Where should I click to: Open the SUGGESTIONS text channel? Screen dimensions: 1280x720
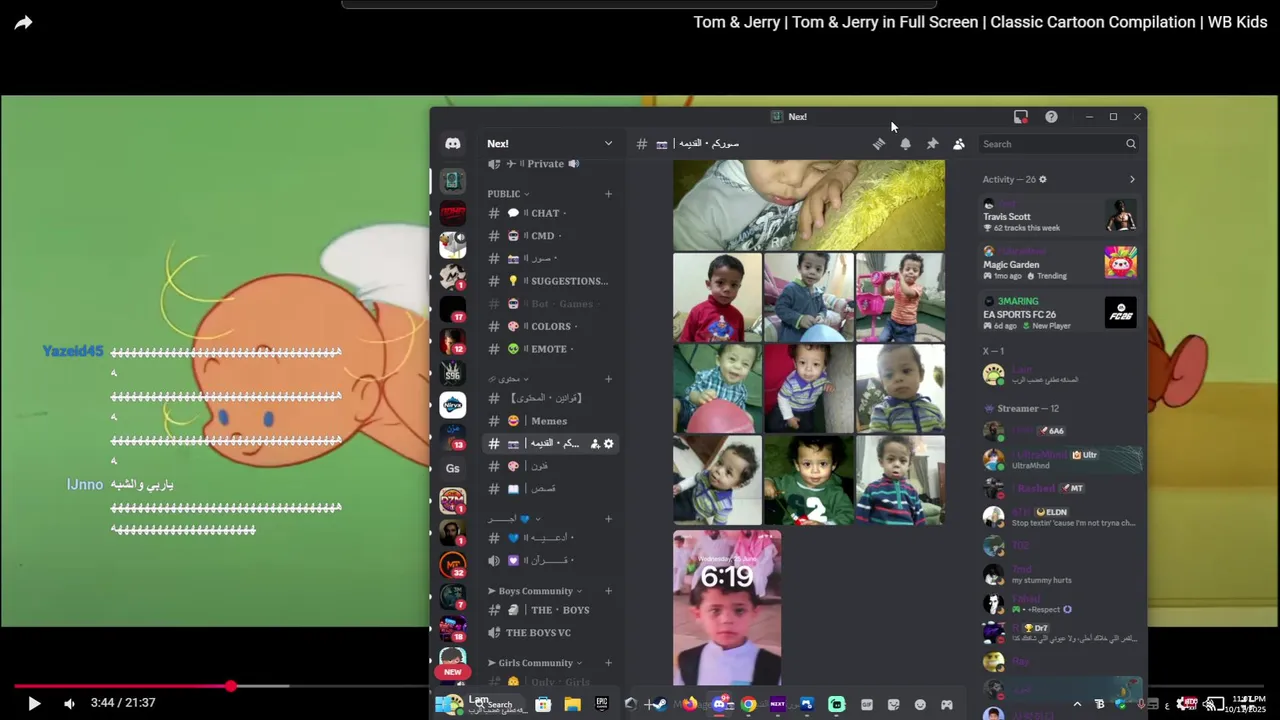point(550,281)
